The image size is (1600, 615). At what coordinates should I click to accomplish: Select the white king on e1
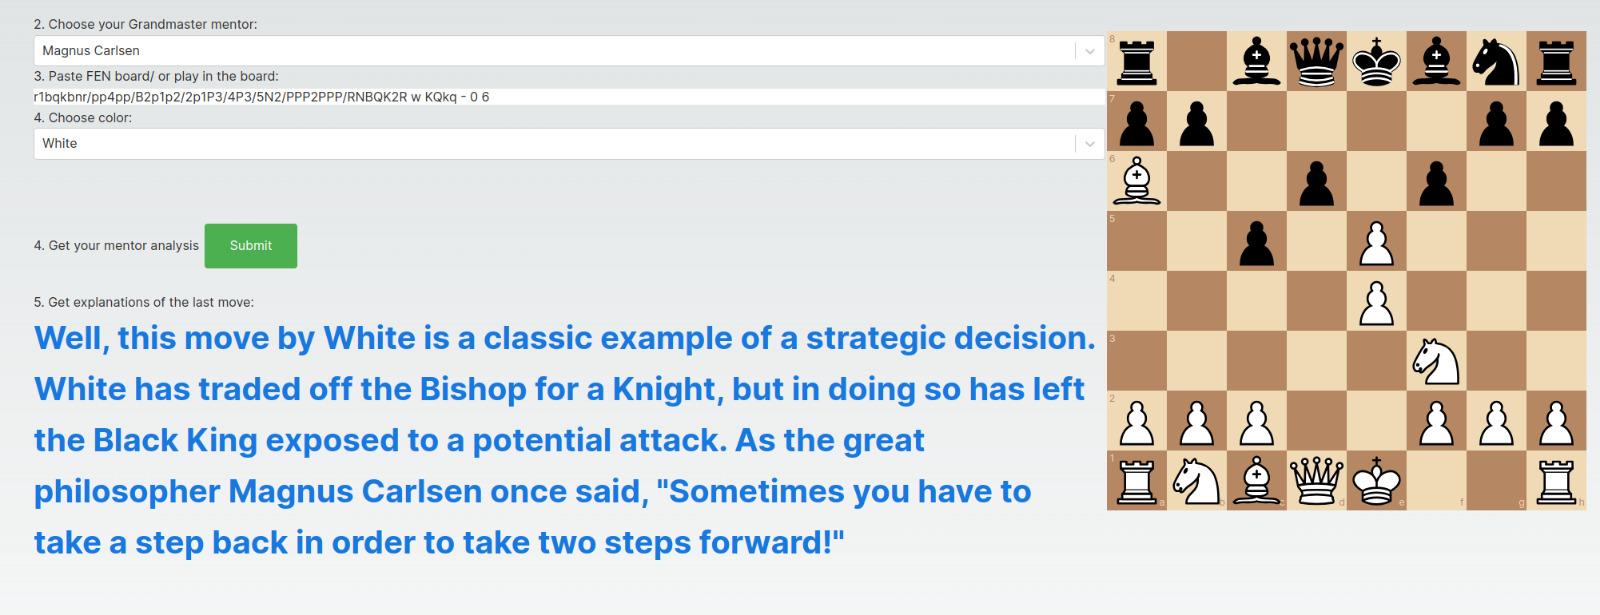(1377, 481)
